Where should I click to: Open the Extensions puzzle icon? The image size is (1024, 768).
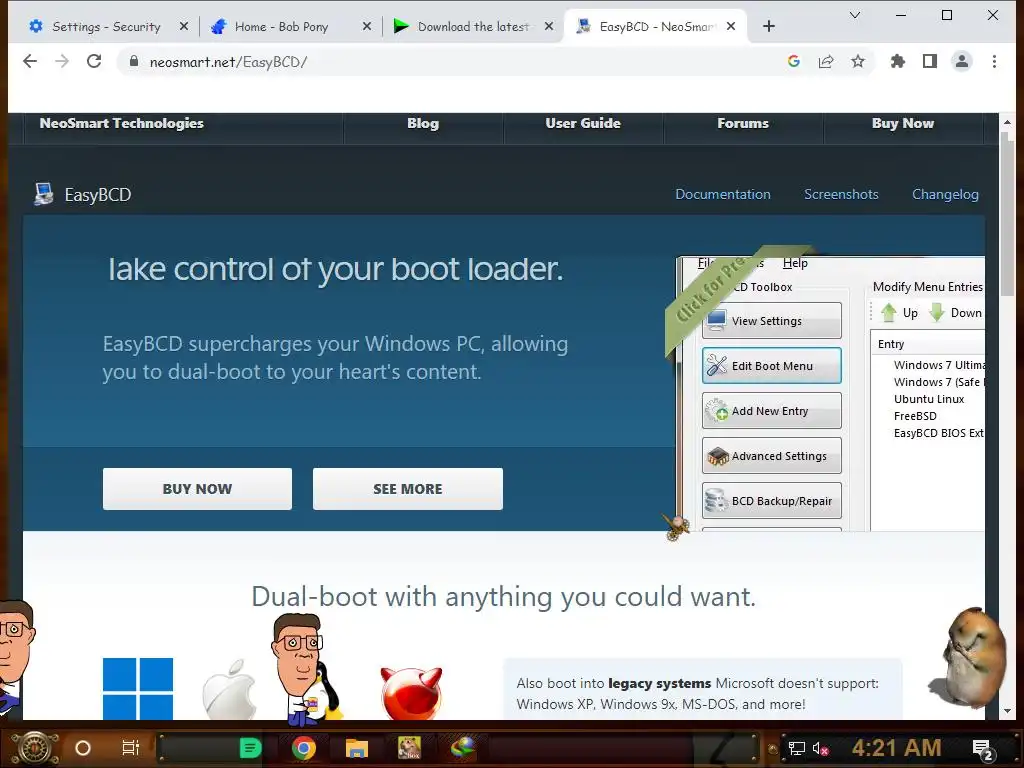[x=898, y=61]
